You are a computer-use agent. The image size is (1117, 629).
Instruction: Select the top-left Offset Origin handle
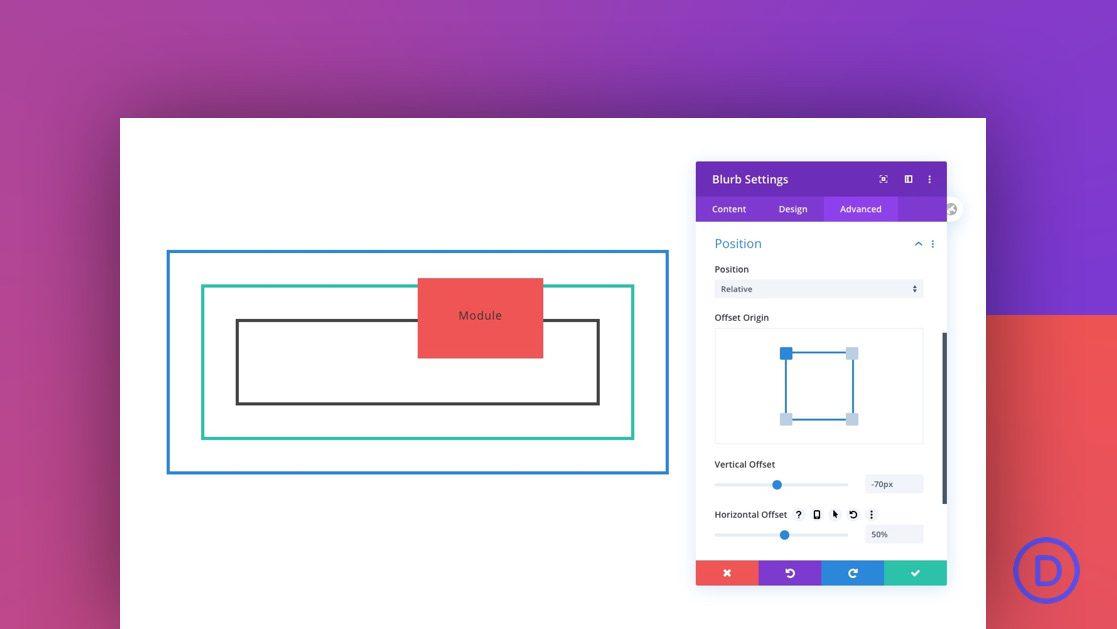coord(786,353)
